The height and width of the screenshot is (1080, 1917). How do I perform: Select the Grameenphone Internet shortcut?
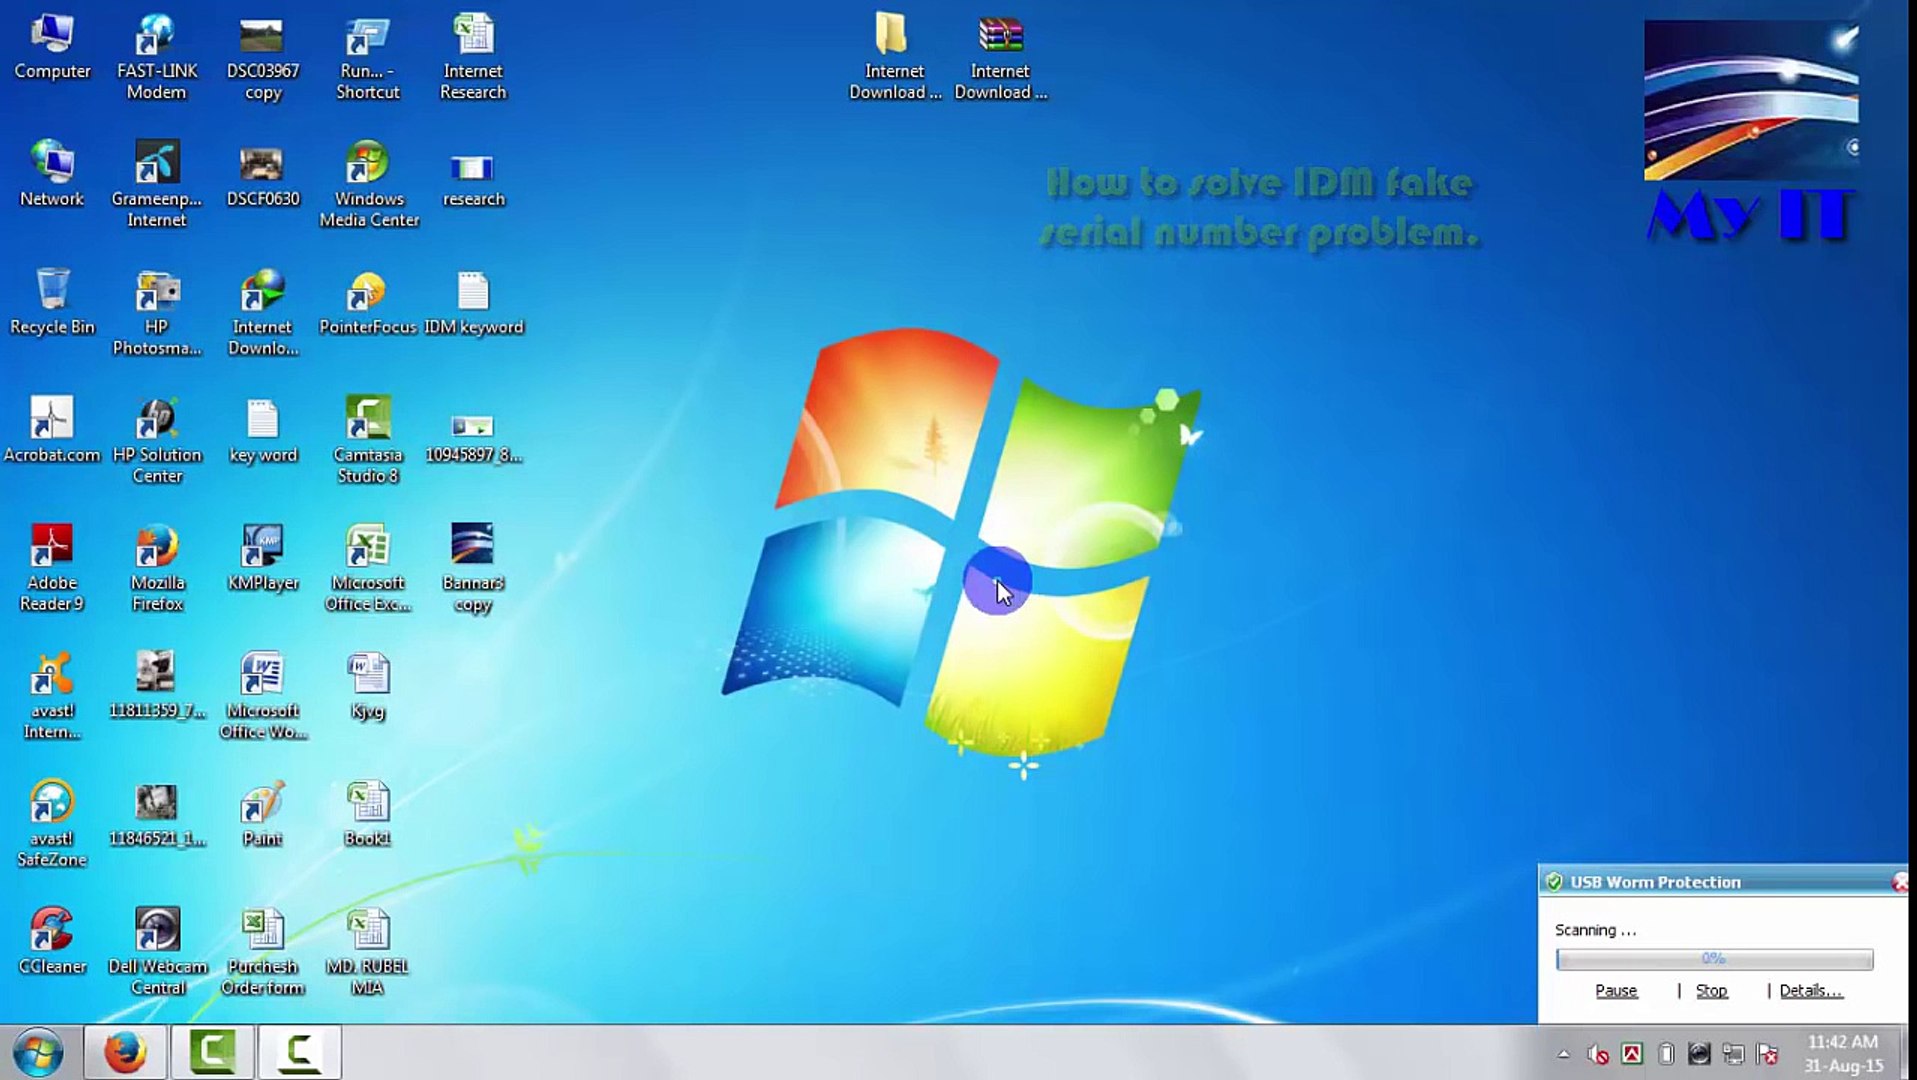coord(157,184)
